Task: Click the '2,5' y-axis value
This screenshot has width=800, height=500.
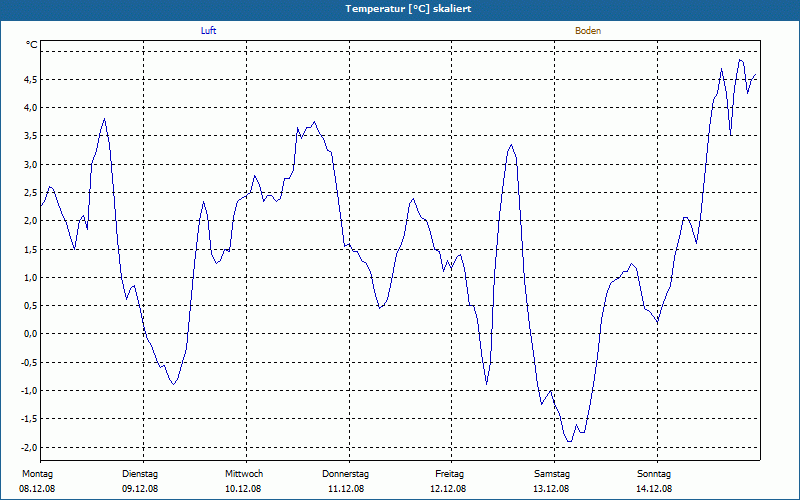Action: coord(31,192)
